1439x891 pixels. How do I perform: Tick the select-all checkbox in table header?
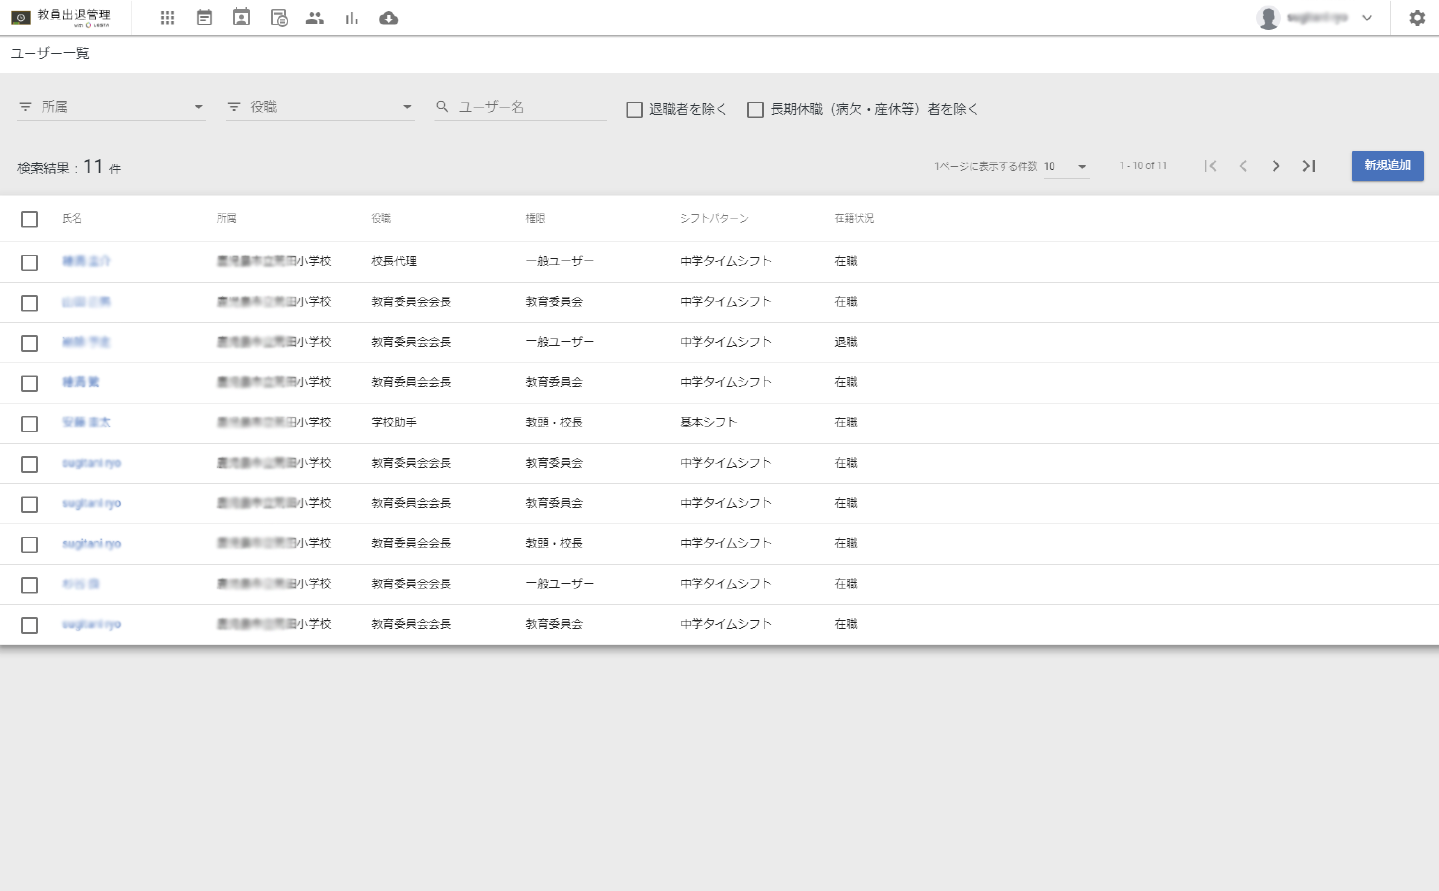point(29,219)
